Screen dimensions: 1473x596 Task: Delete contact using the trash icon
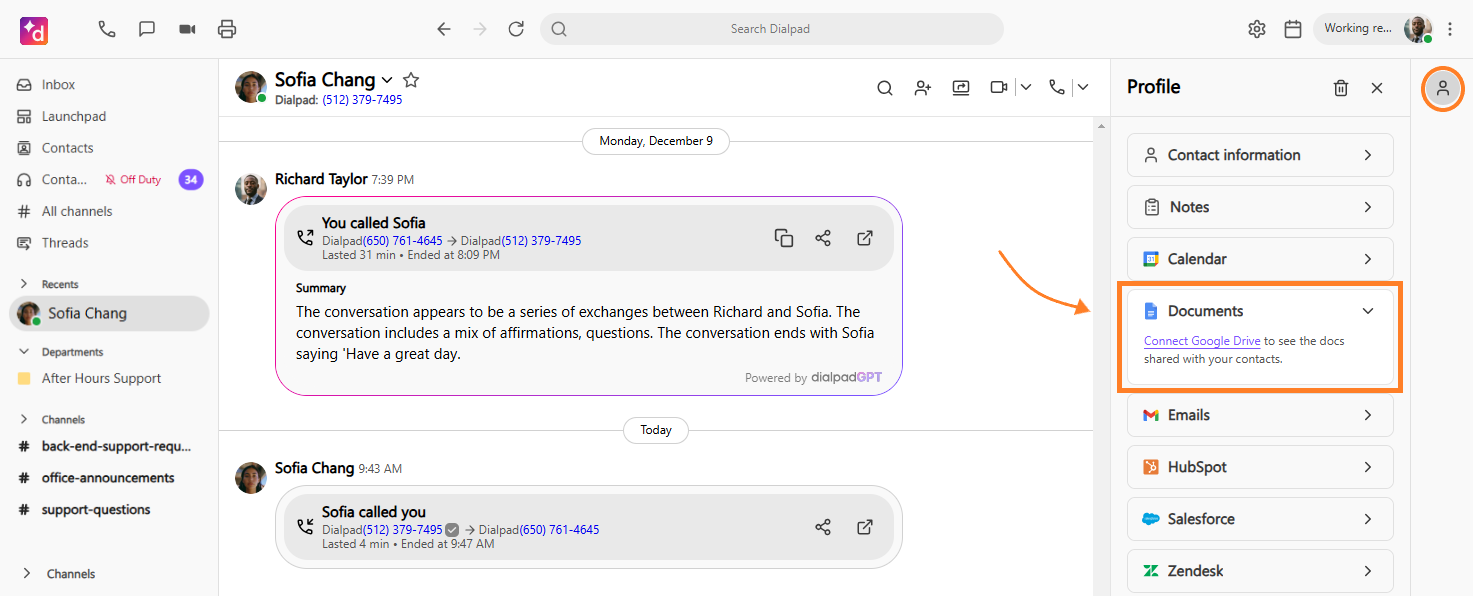[x=1341, y=88]
